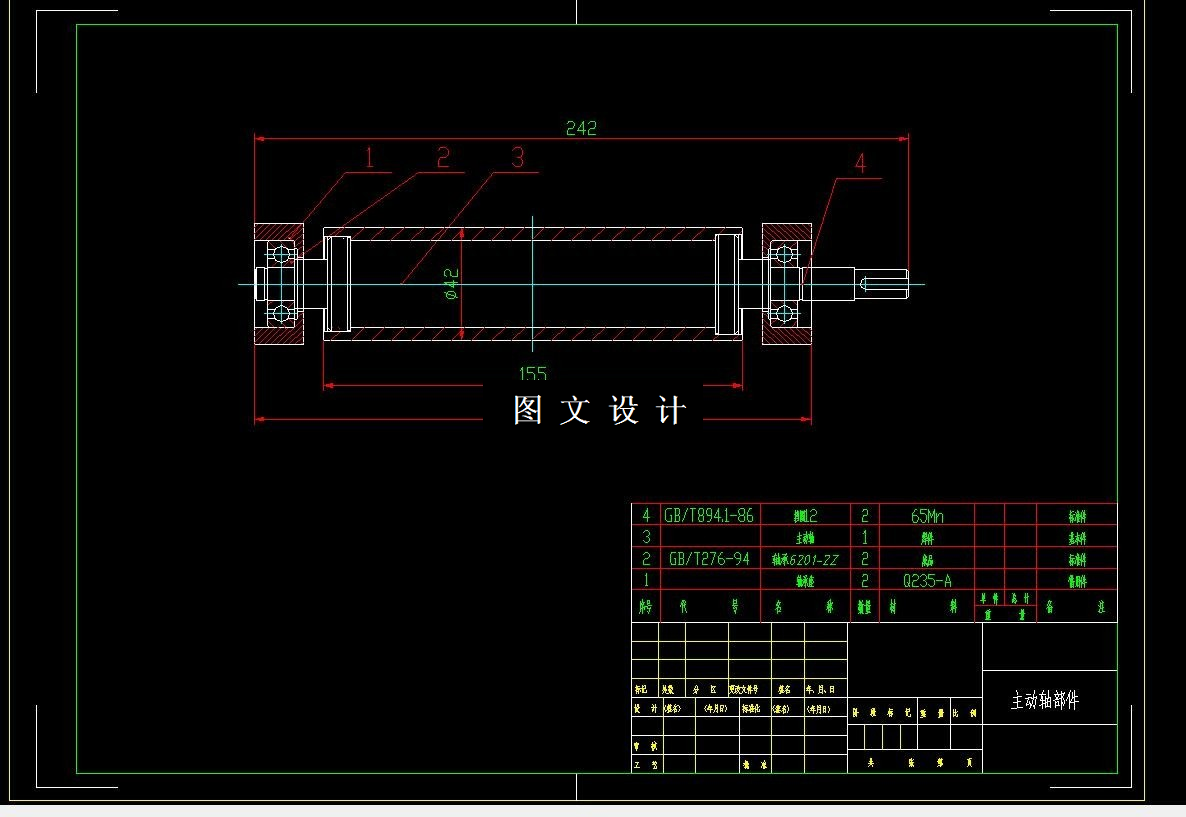Select the 年、月、日 label in title block
Viewport: 1186px width, 817px height.
pos(821,689)
